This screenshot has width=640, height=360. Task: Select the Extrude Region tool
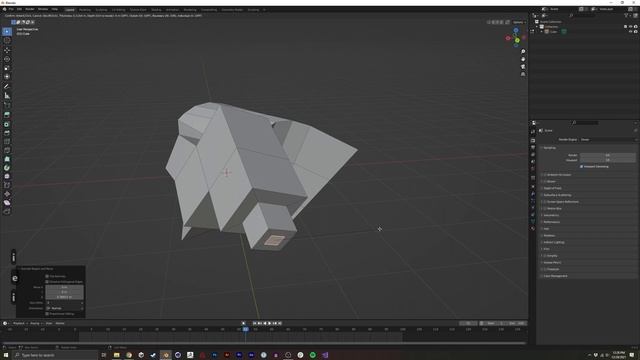[x=7, y=115]
